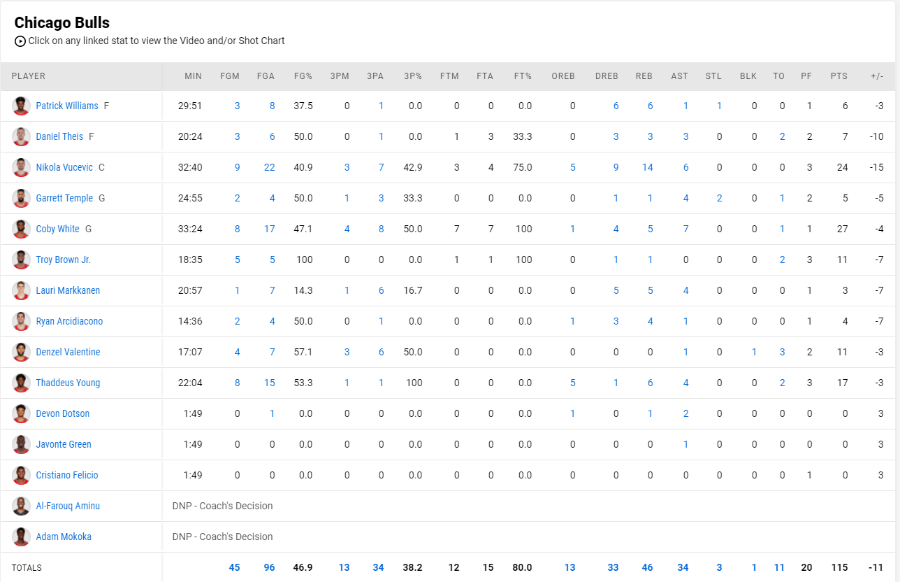Show Denzel Valentine's 3 turnovers
This screenshot has width=900, height=582.
coord(782,352)
